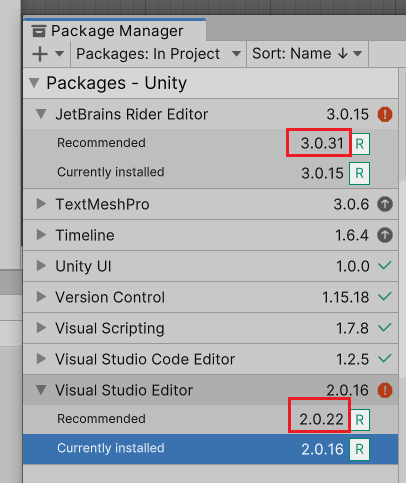406x483 pixels.
Task: Collapse the Packages - Unity group
Action: [34, 83]
